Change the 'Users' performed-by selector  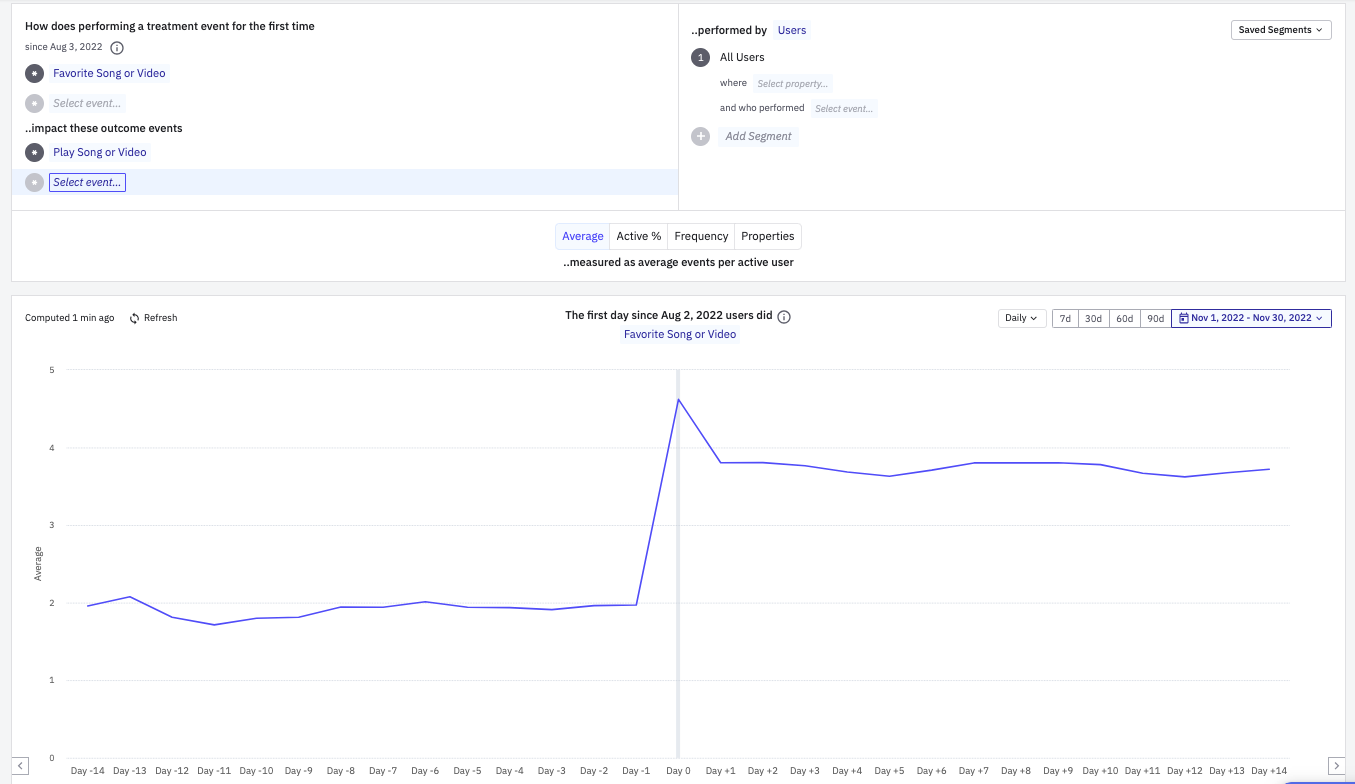pyautogui.click(x=792, y=30)
